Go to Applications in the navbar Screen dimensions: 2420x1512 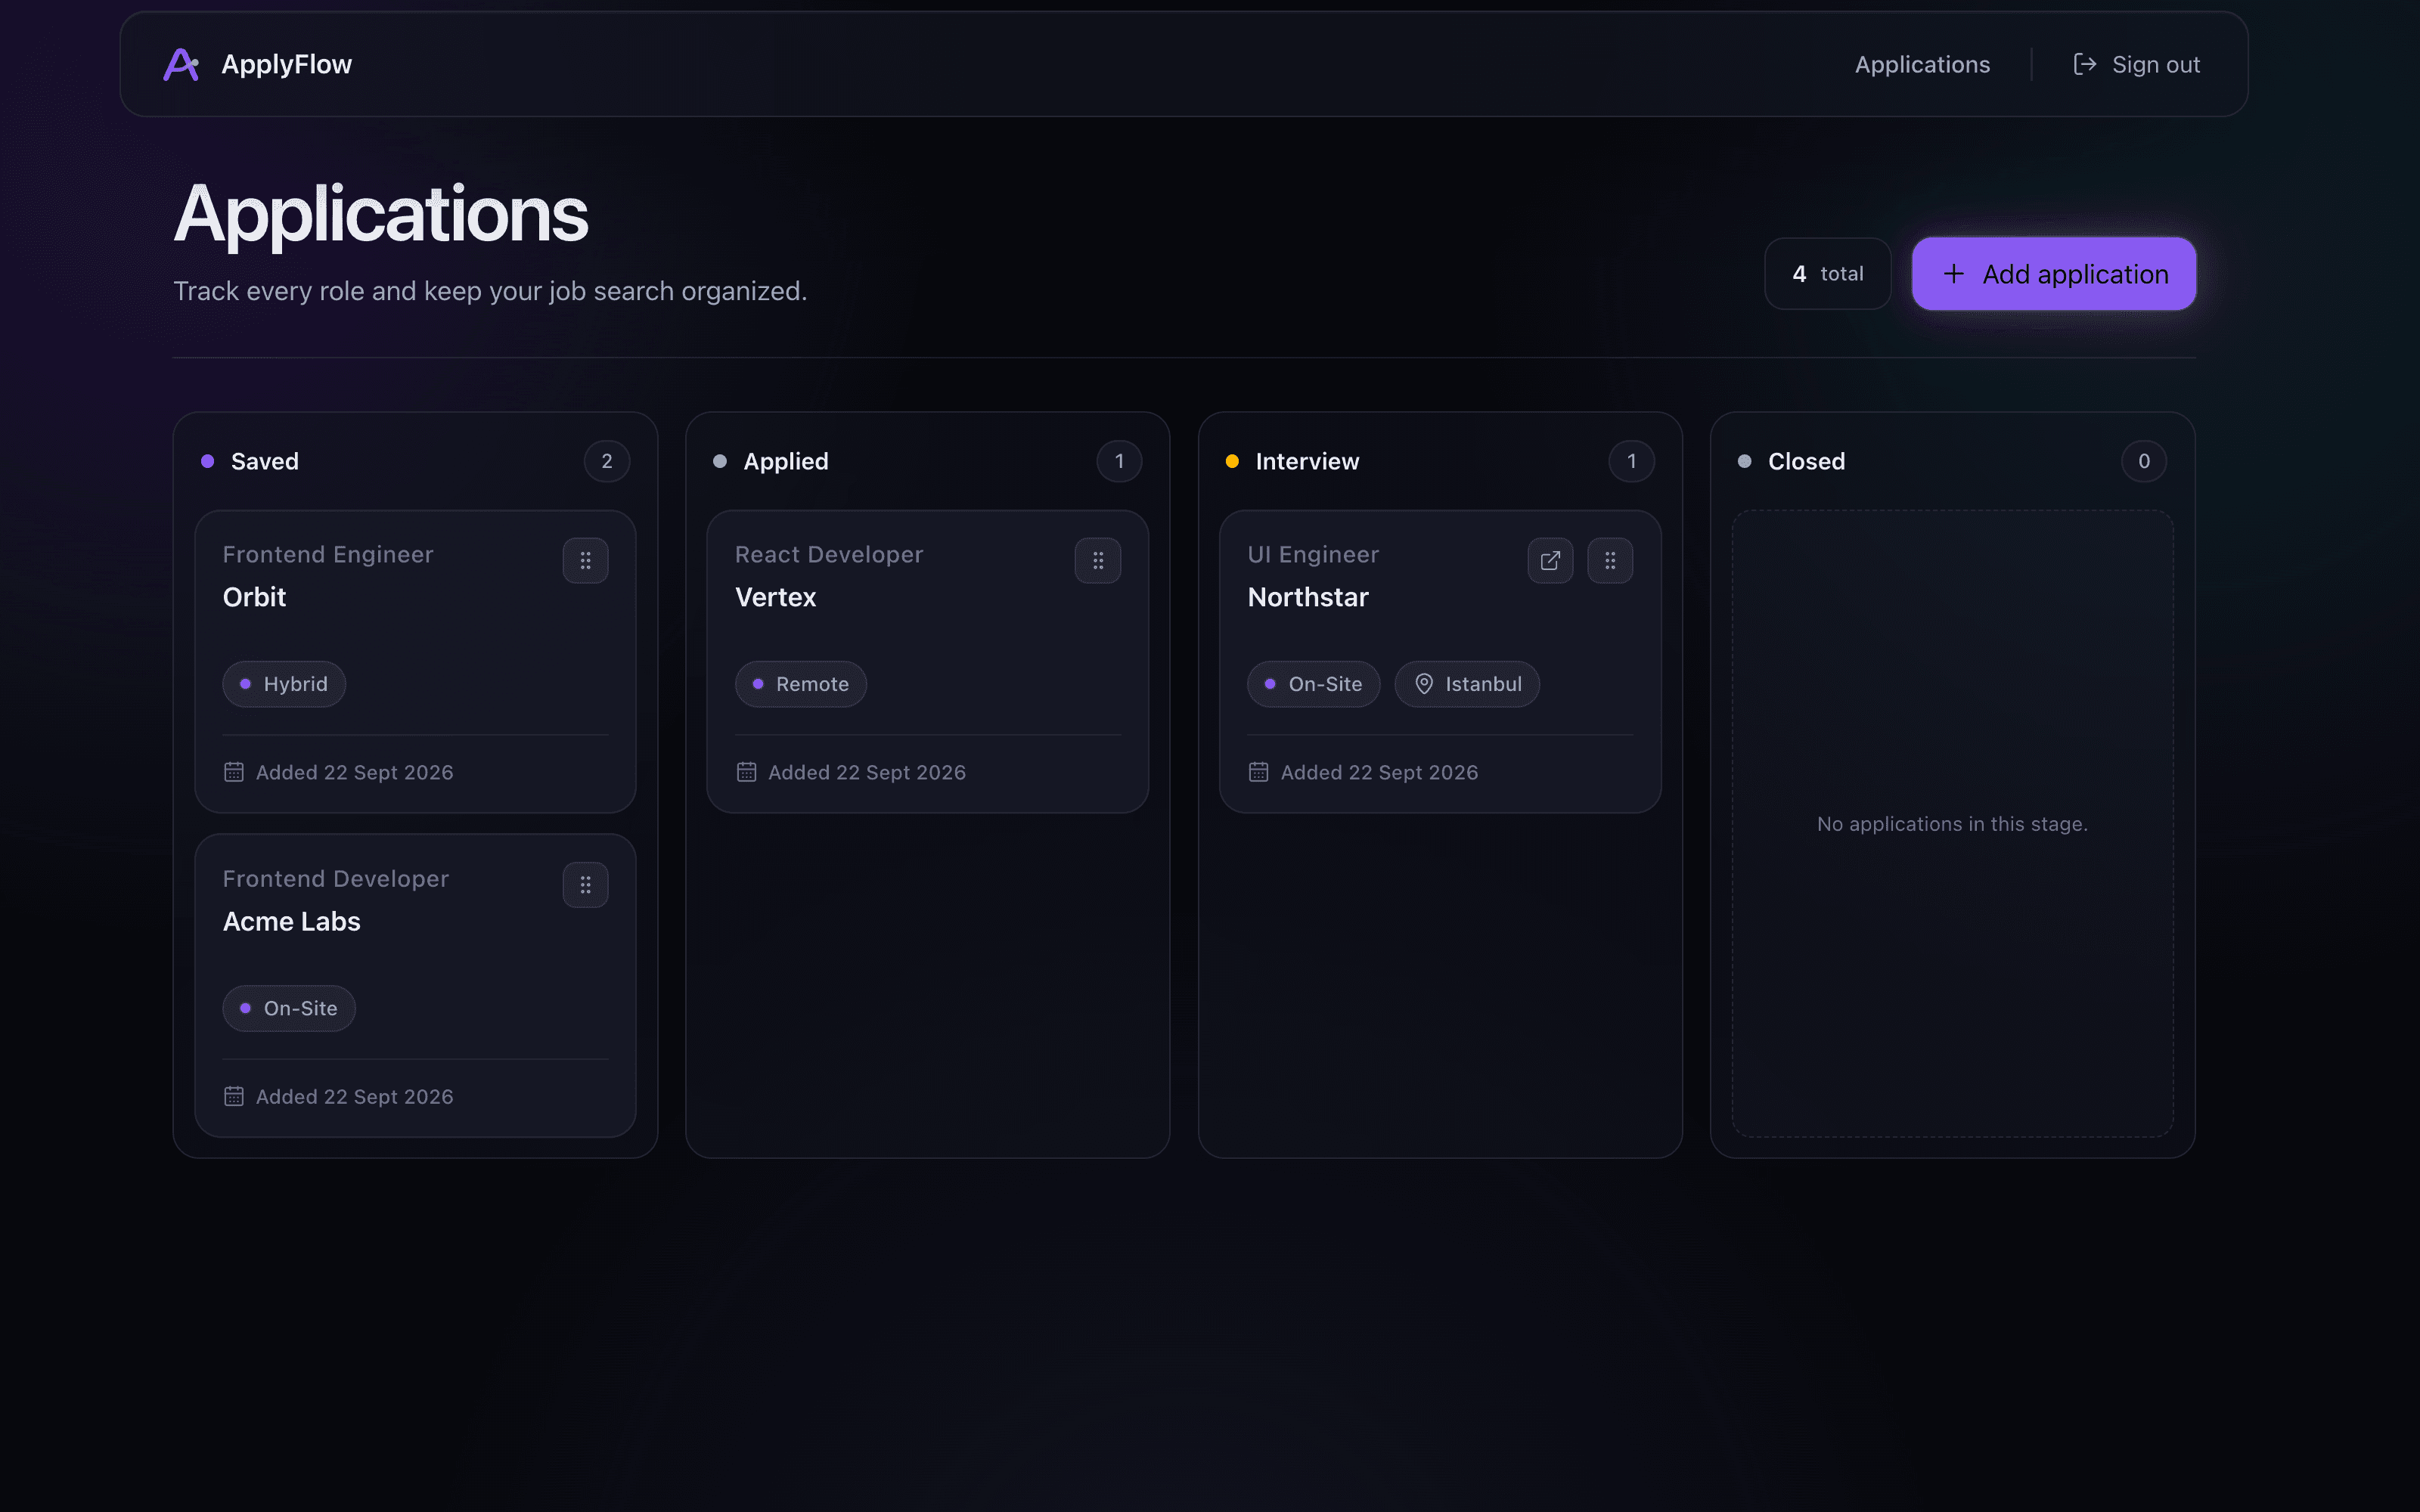coord(1922,64)
